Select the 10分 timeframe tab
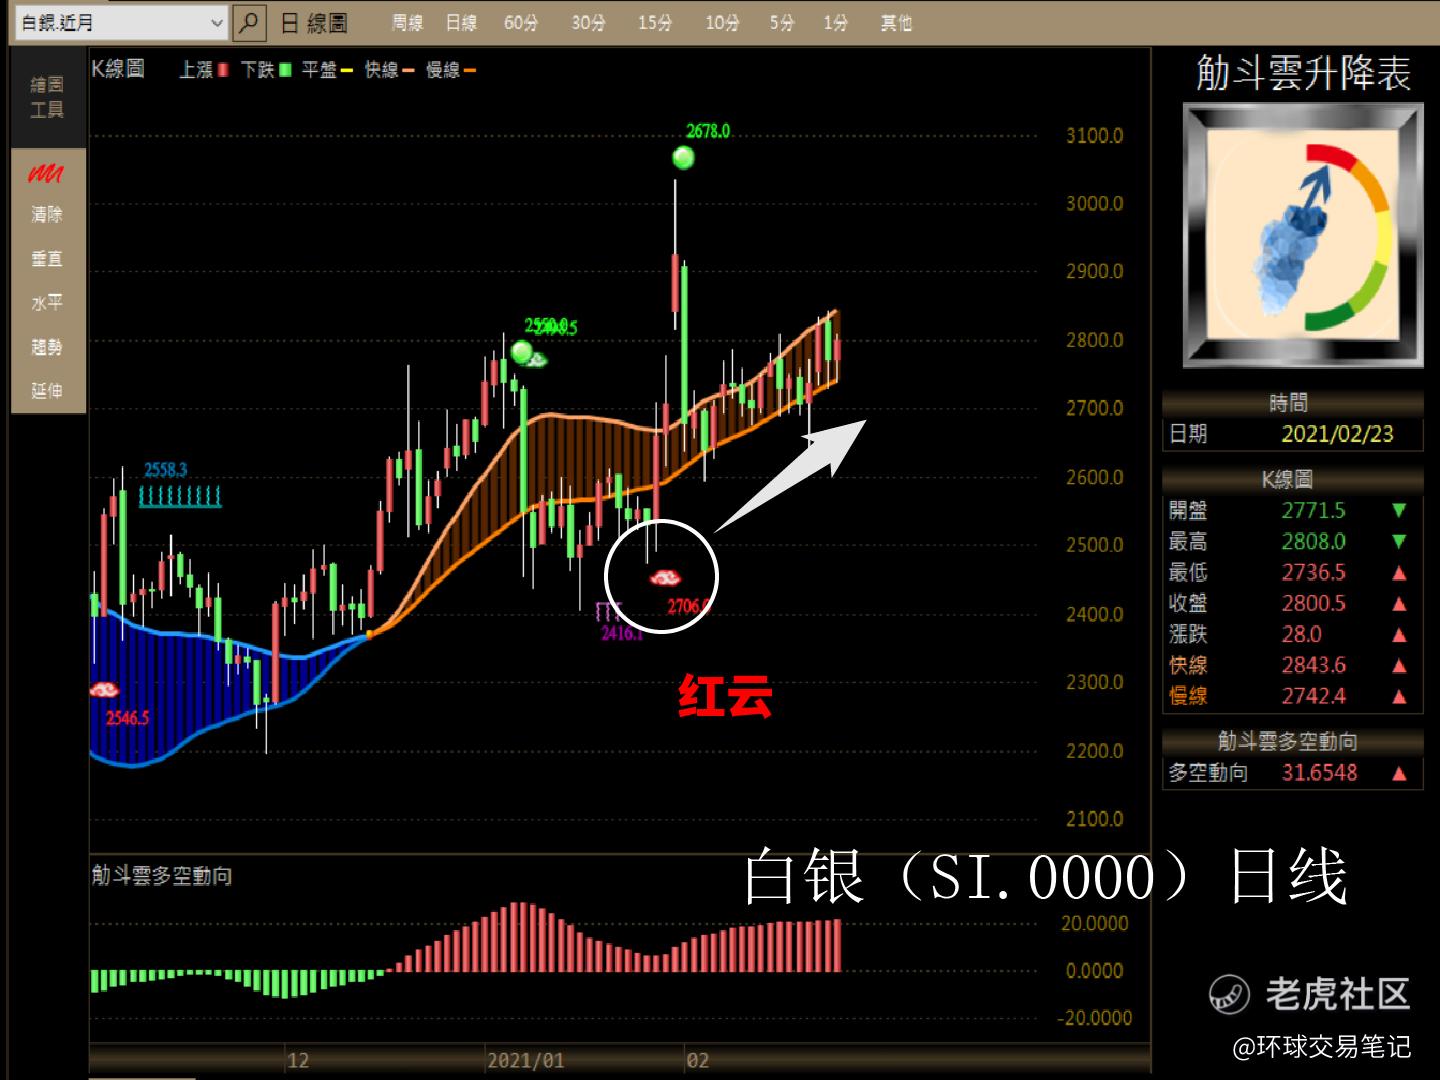Image resolution: width=1440 pixels, height=1080 pixels. 722,23
